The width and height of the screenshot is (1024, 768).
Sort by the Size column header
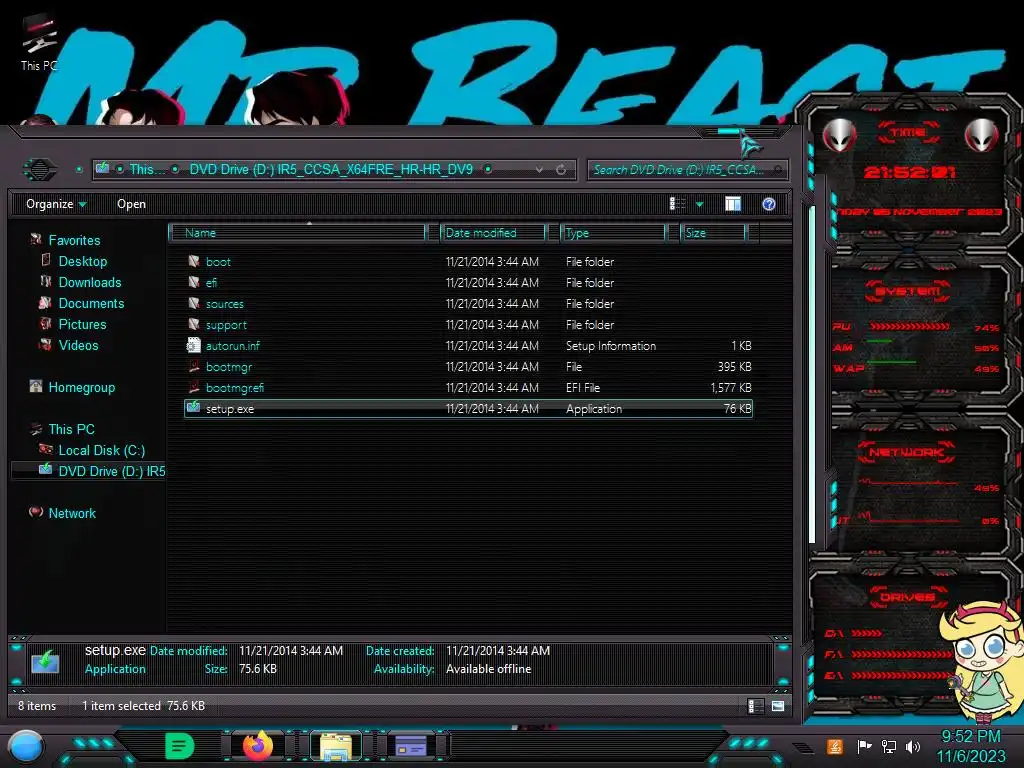(x=713, y=232)
